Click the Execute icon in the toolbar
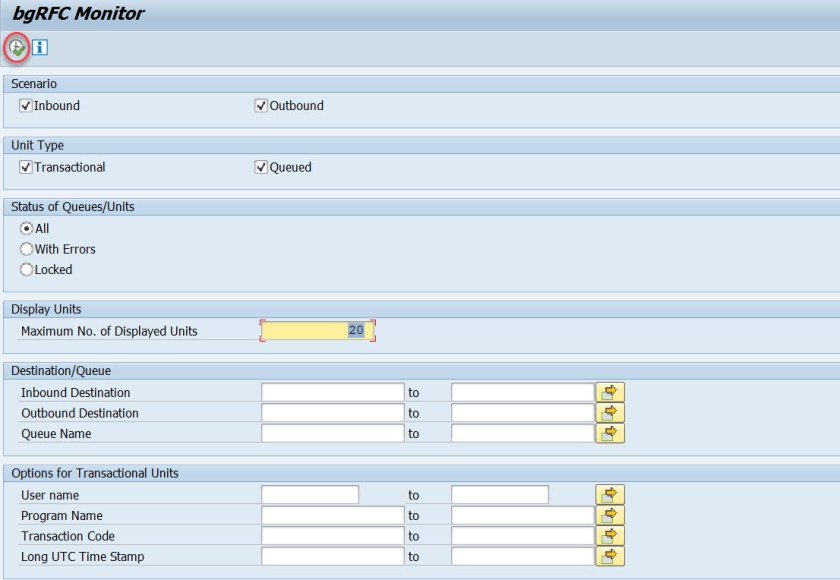The width and height of the screenshot is (840, 580). pos(16,47)
